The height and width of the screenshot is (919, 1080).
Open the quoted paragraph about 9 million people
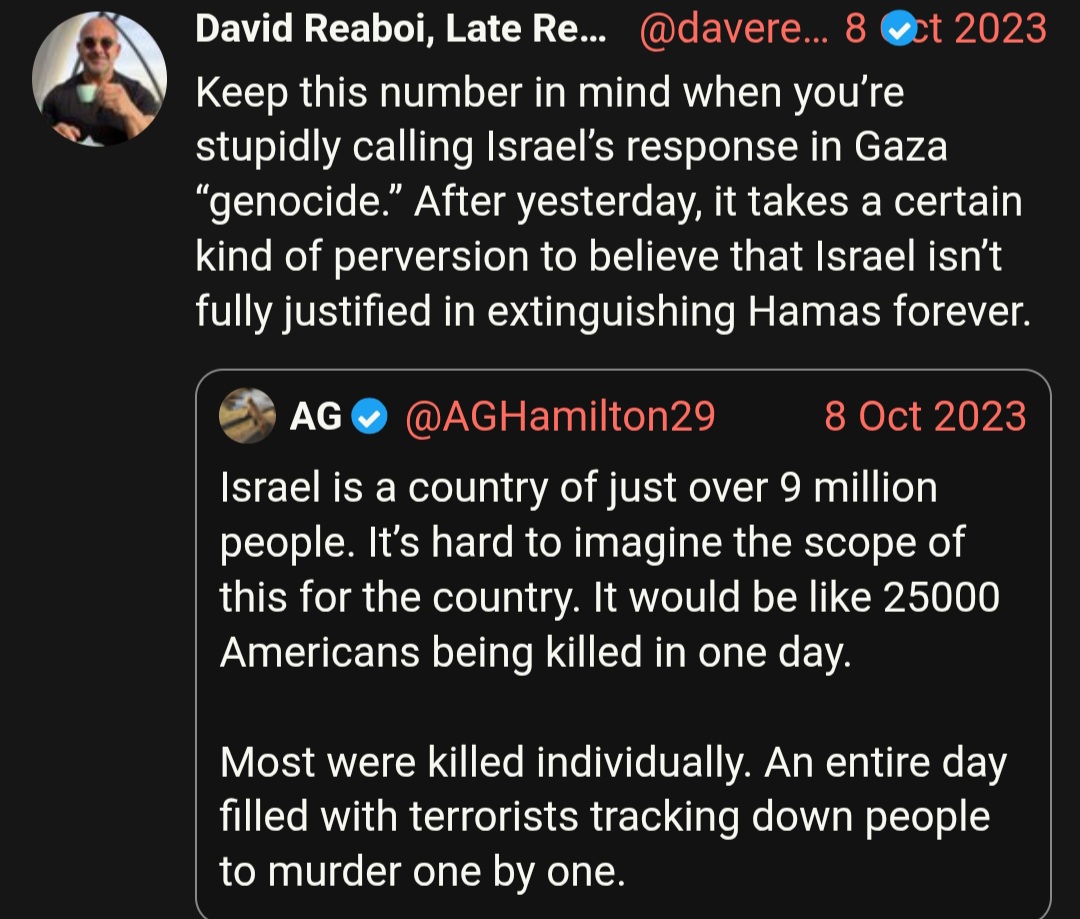point(610,570)
